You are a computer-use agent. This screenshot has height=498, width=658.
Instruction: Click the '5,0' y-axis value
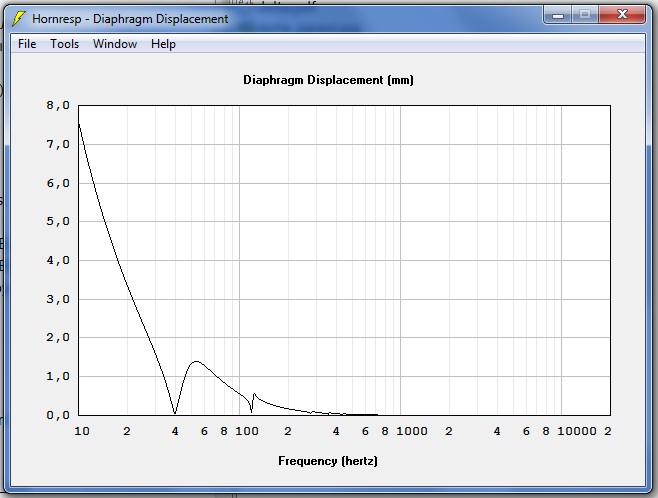point(58,221)
